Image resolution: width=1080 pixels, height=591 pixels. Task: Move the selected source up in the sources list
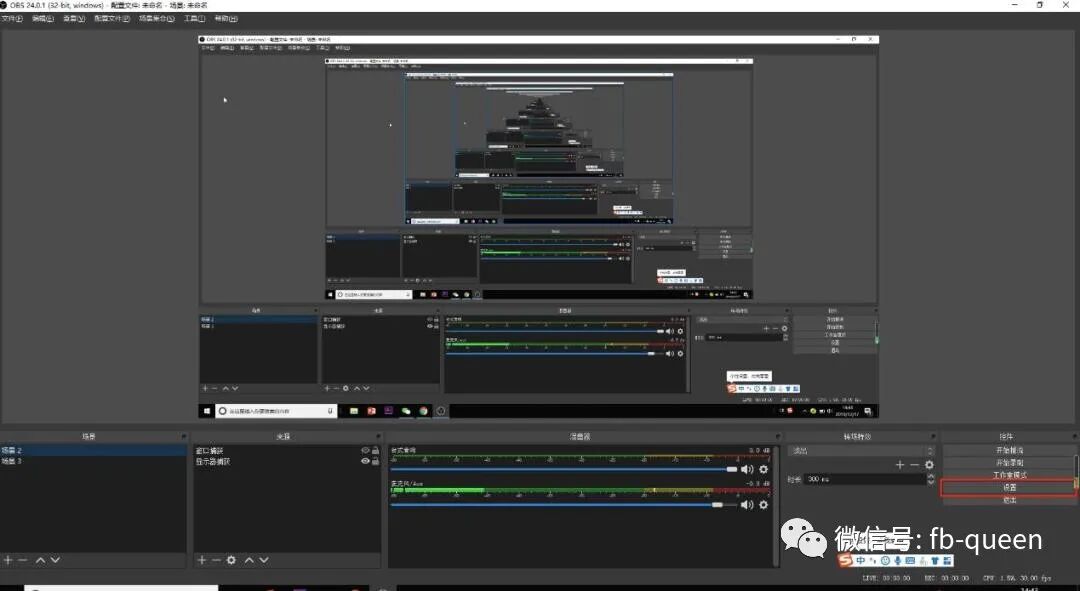point(249,560)
